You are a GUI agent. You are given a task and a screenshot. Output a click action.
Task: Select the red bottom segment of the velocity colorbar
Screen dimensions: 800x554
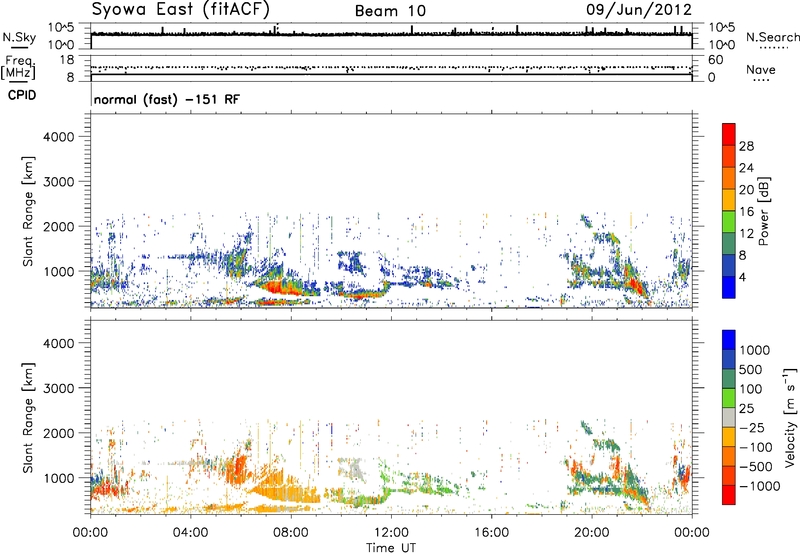pos(729,495)
